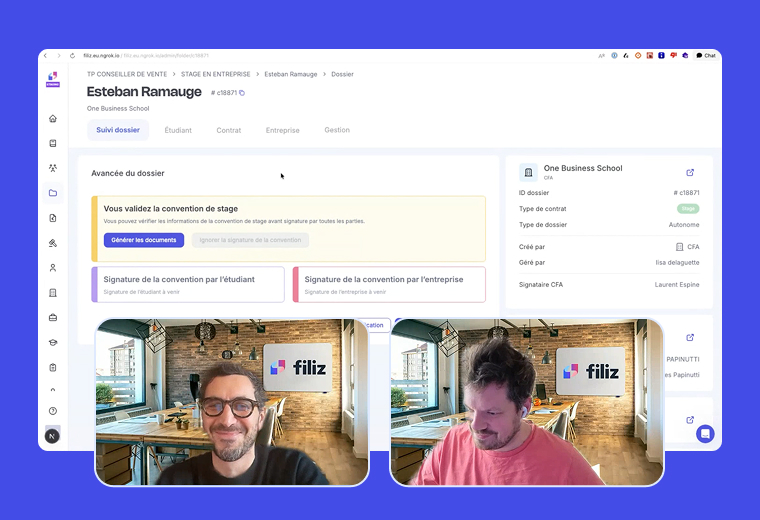Click the green Stage contract badge
Screen dimensions: 760x520
(x=688, y=209)
